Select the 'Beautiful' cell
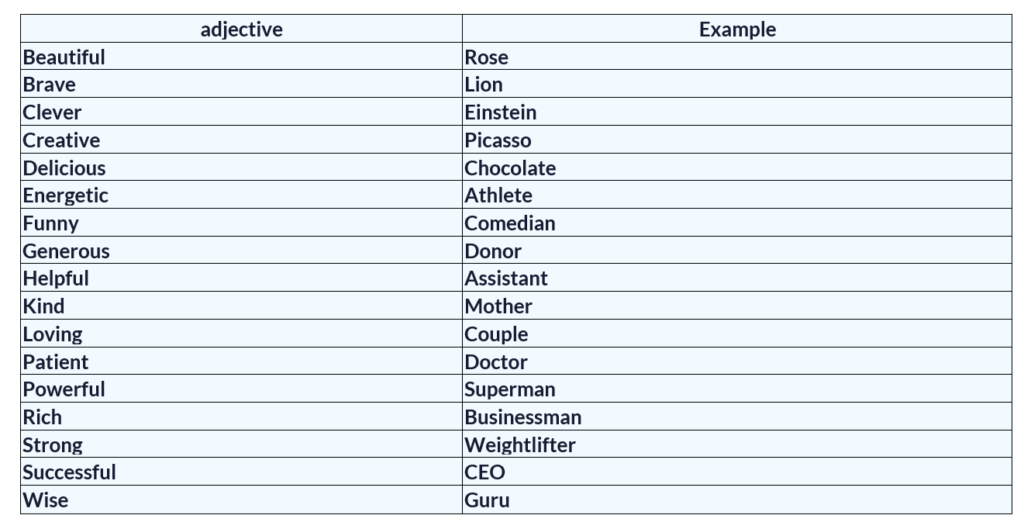This screenshot has width=1024, height=529. [64, 58]
